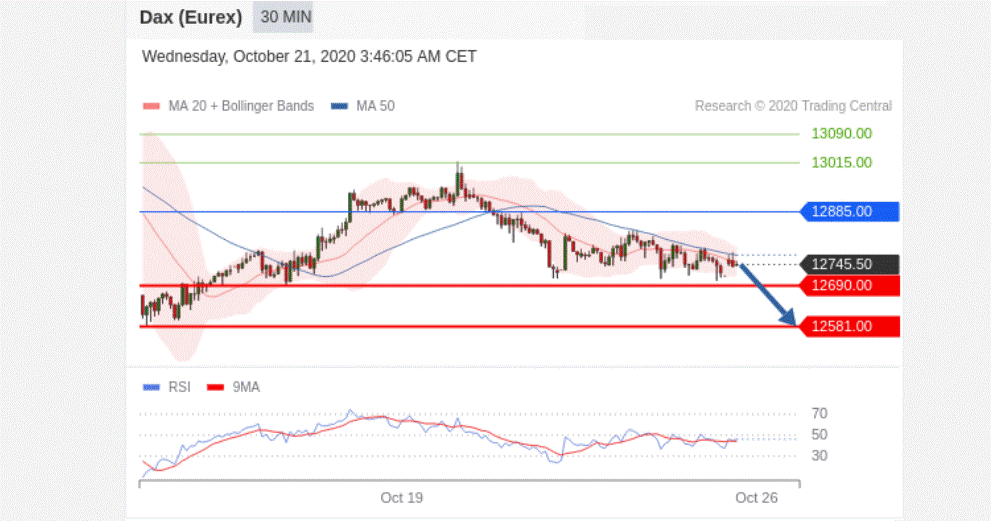Click the Dax (Eurex) chart title

click(191, 17)
